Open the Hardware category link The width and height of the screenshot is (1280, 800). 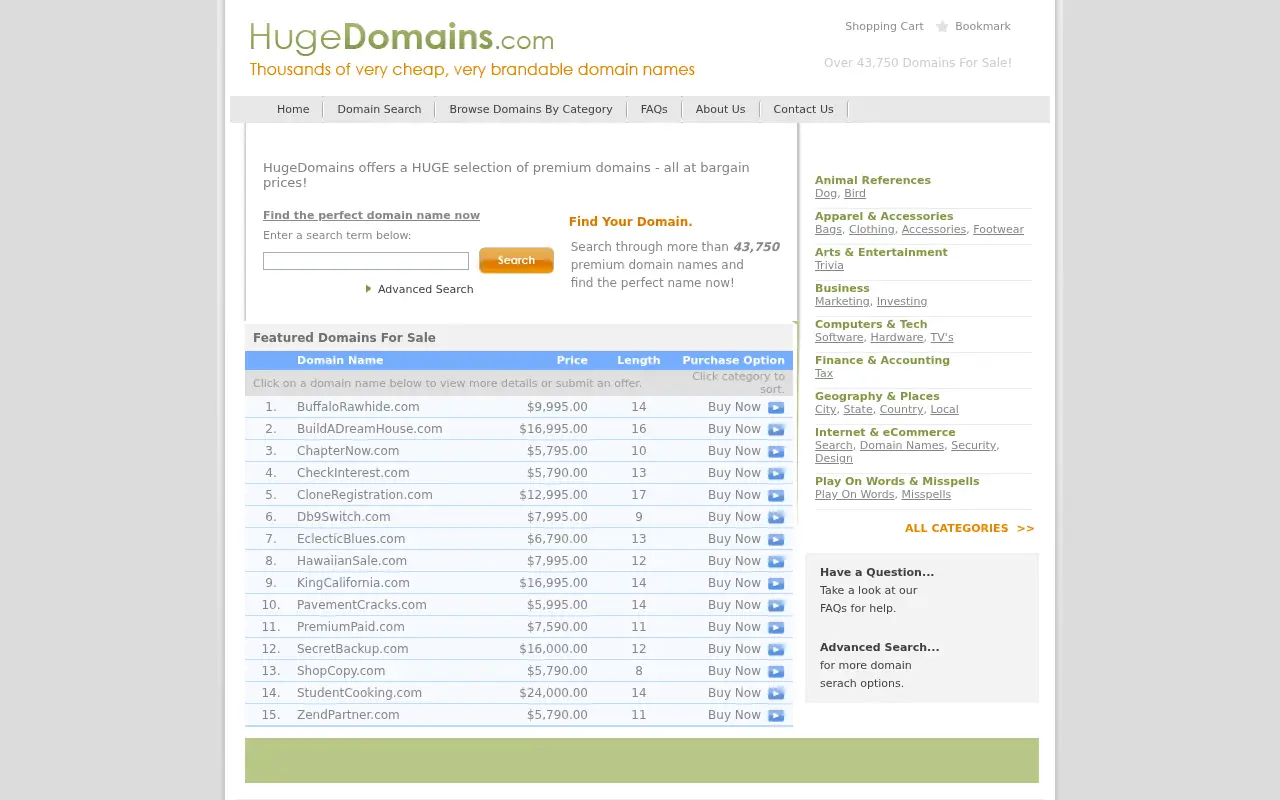click(x=897, y=338)
